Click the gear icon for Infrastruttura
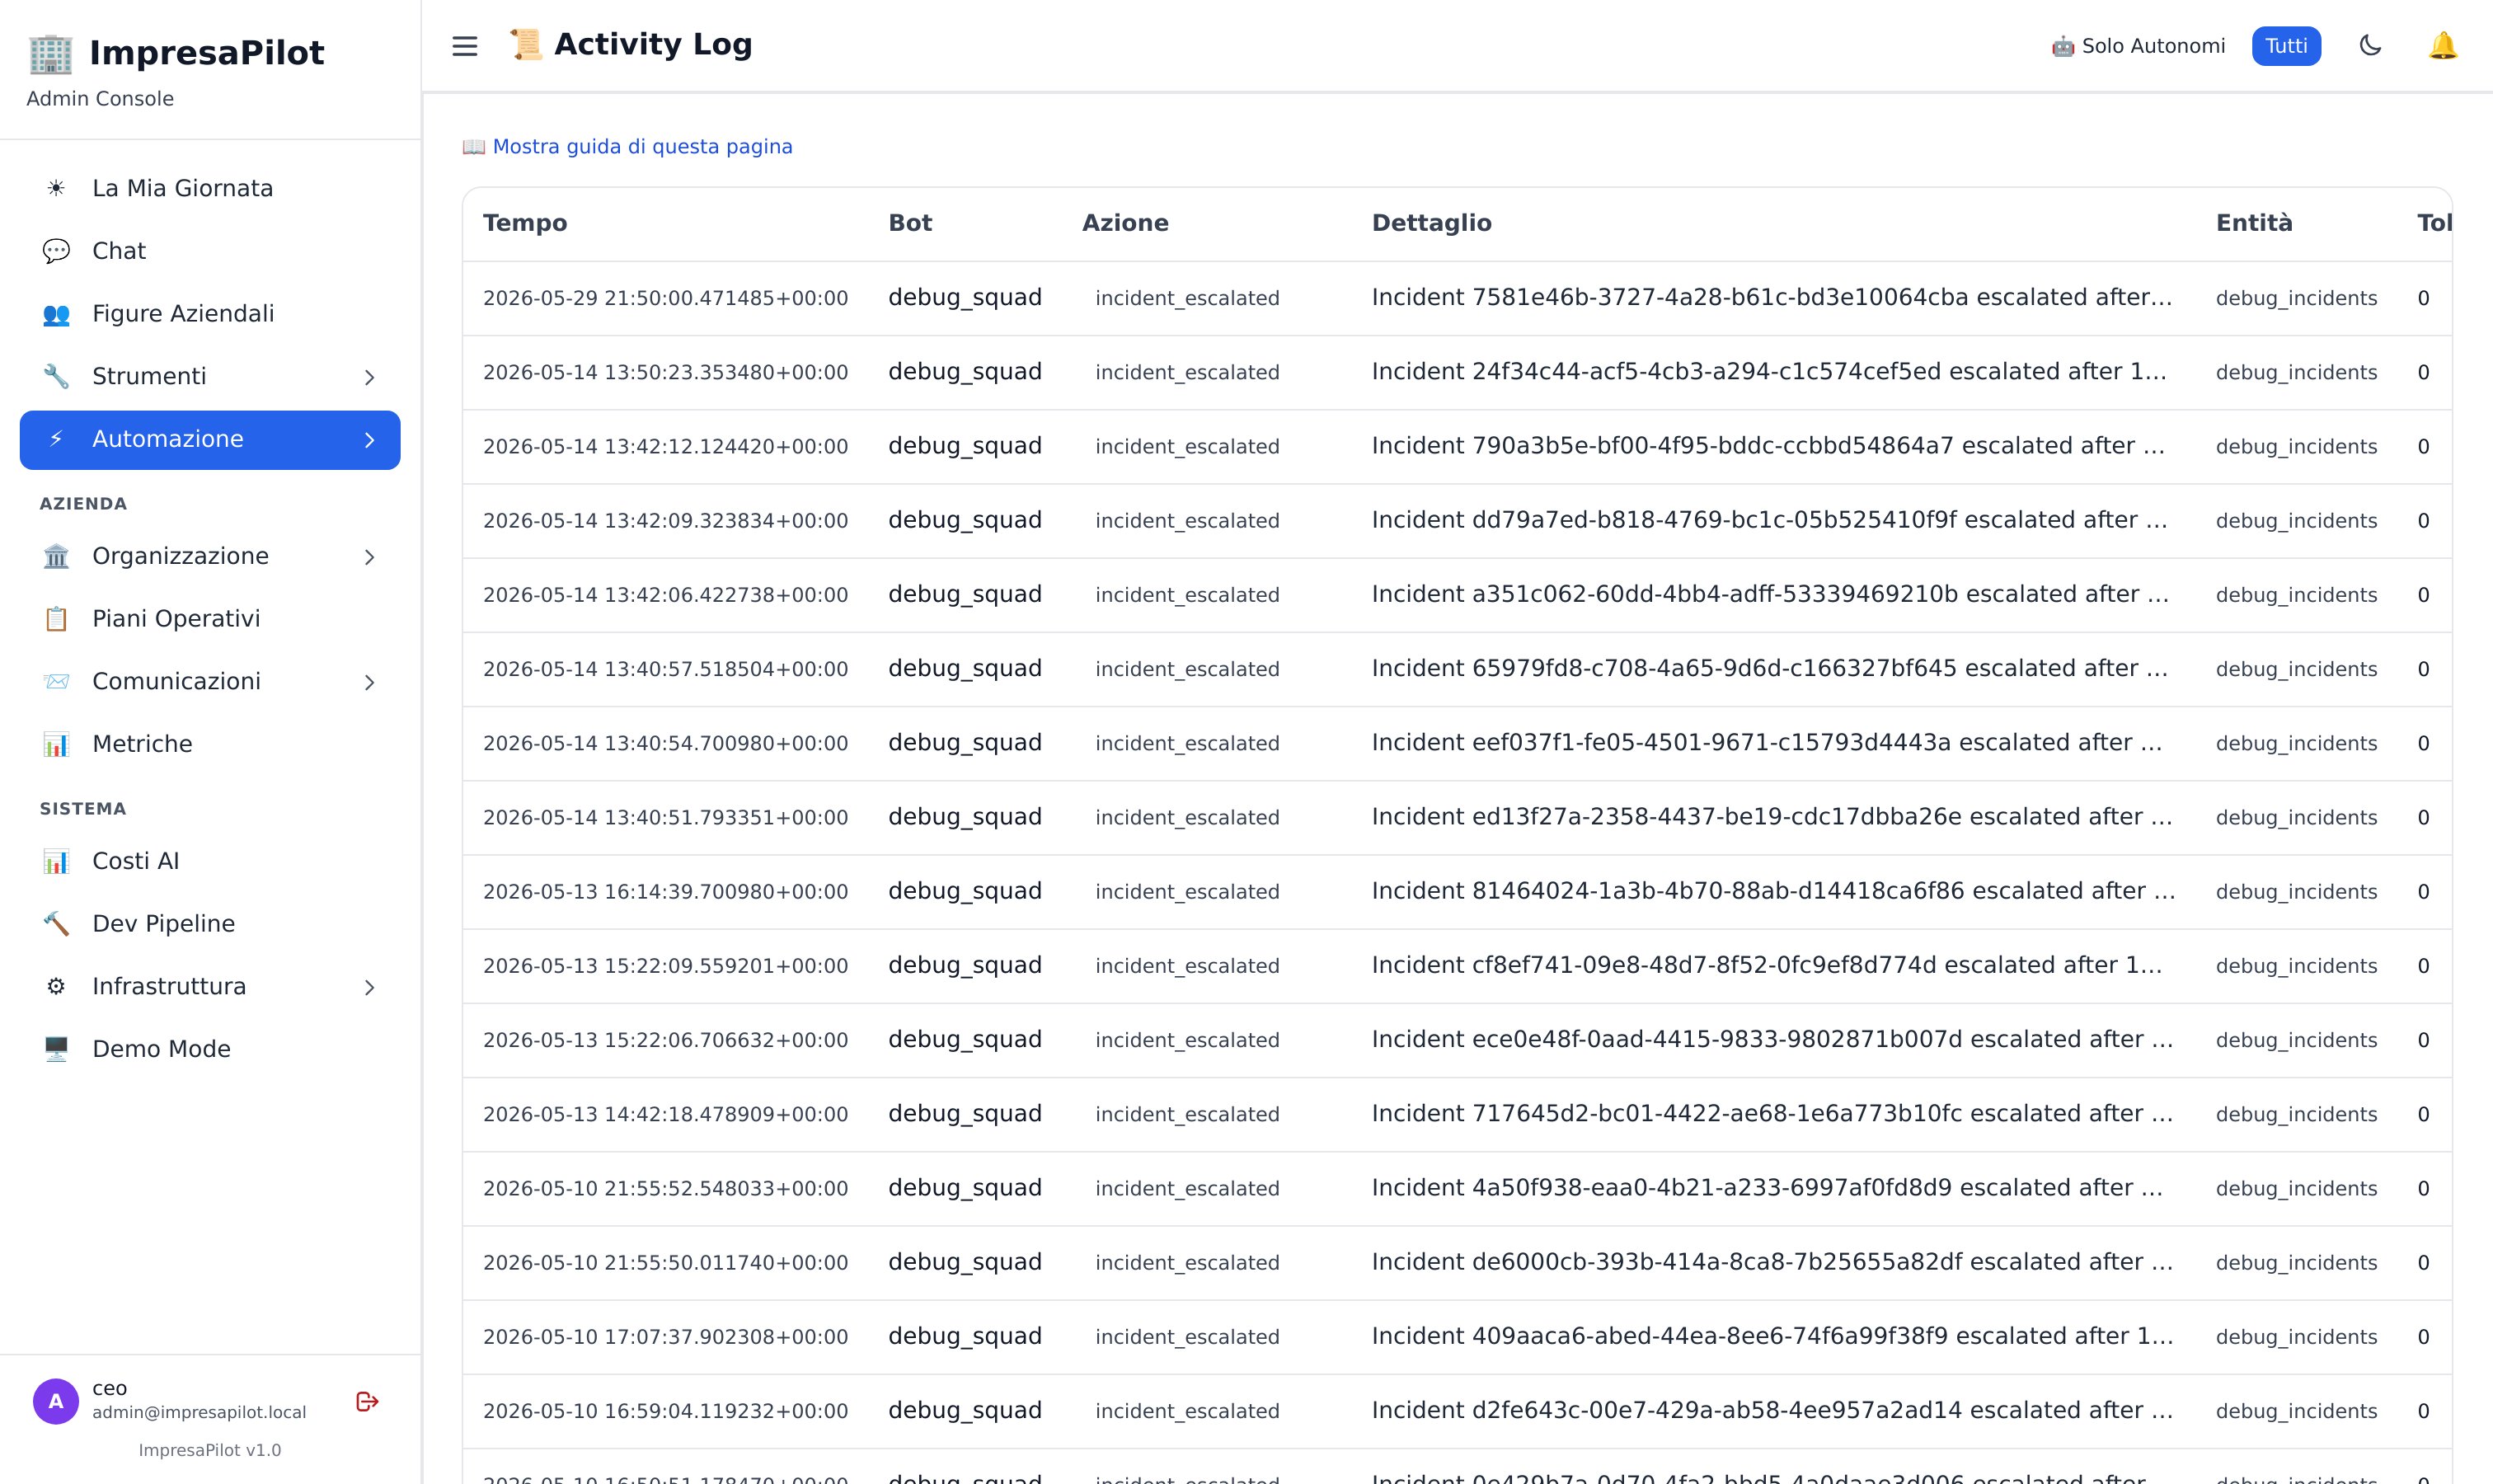 (x=56, y=986)
